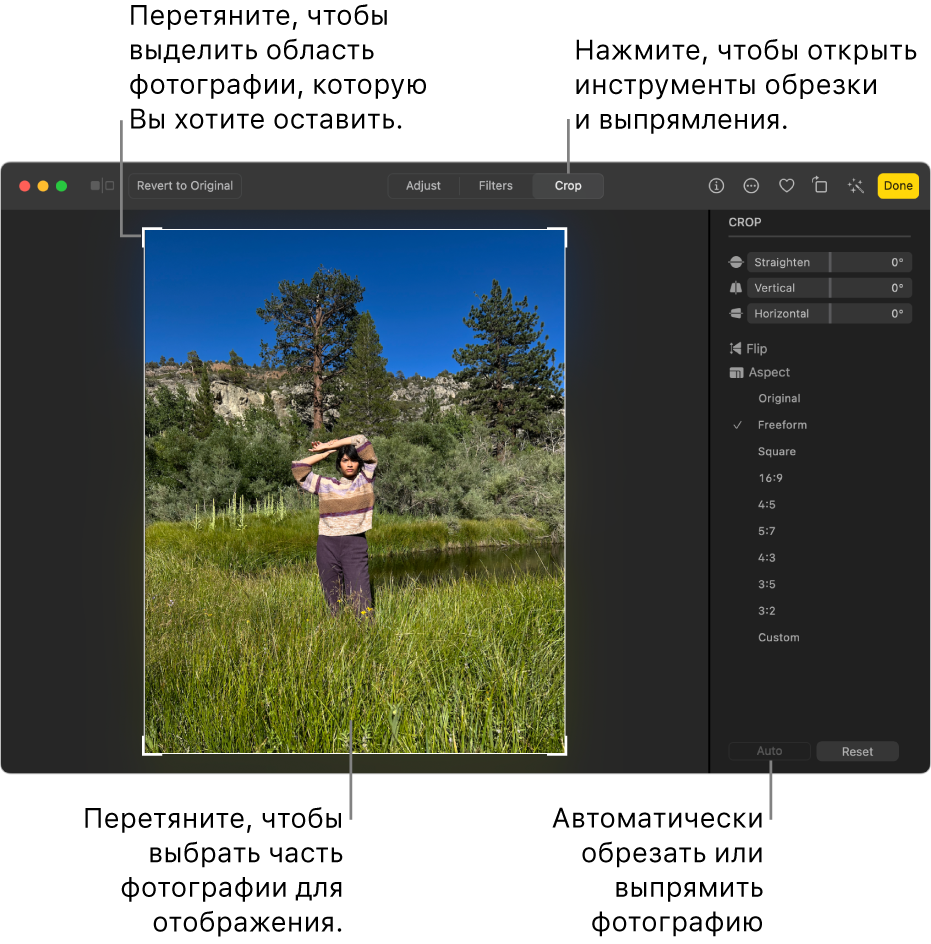The image size is (931, 944).
Task: Open the More options ellipsis menu
Action: [x=751, y=186]
